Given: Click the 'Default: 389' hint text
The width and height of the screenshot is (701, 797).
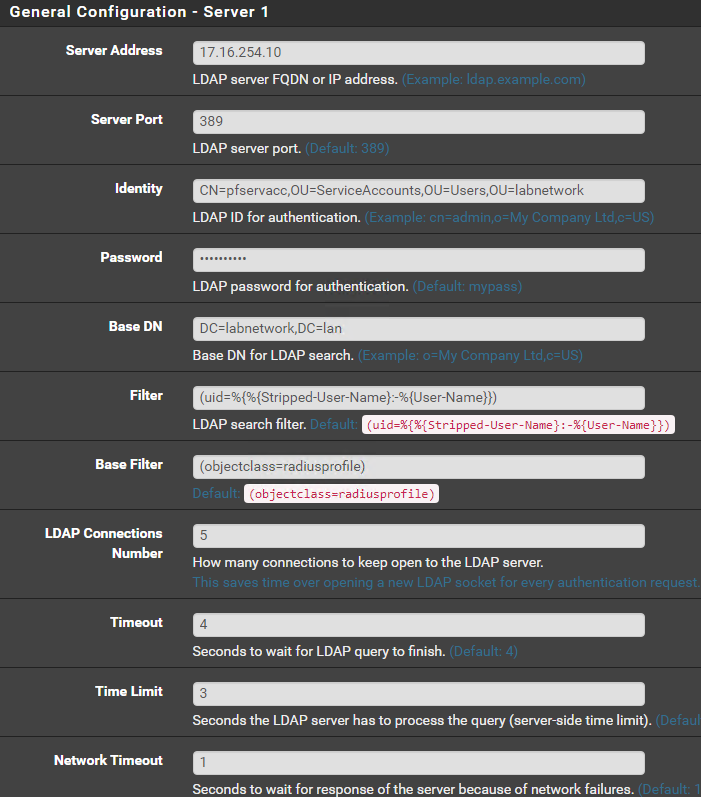Looking at the screenshot, I should 347,148.
